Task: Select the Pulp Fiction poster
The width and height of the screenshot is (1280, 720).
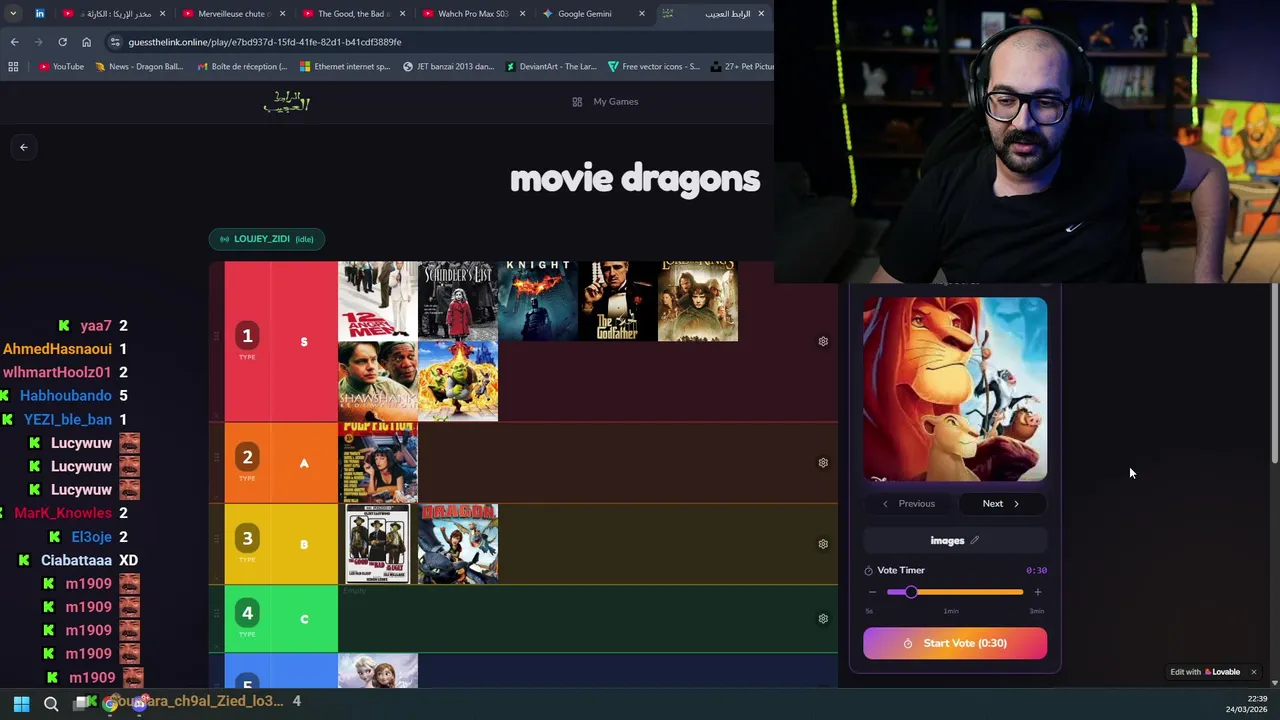Action: [x=378, y=462]
